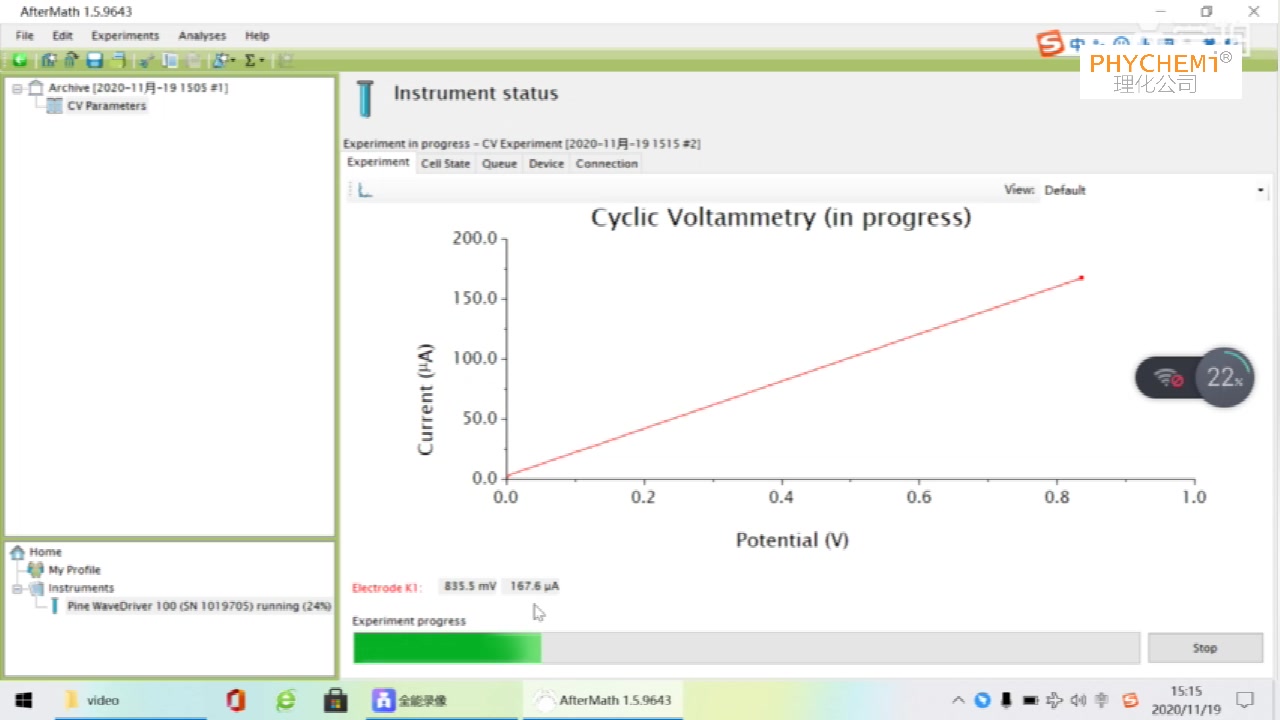Click the Cyclic Voltammetry plot title
This screenshot has height=720, width=1280.
[781, 217]
